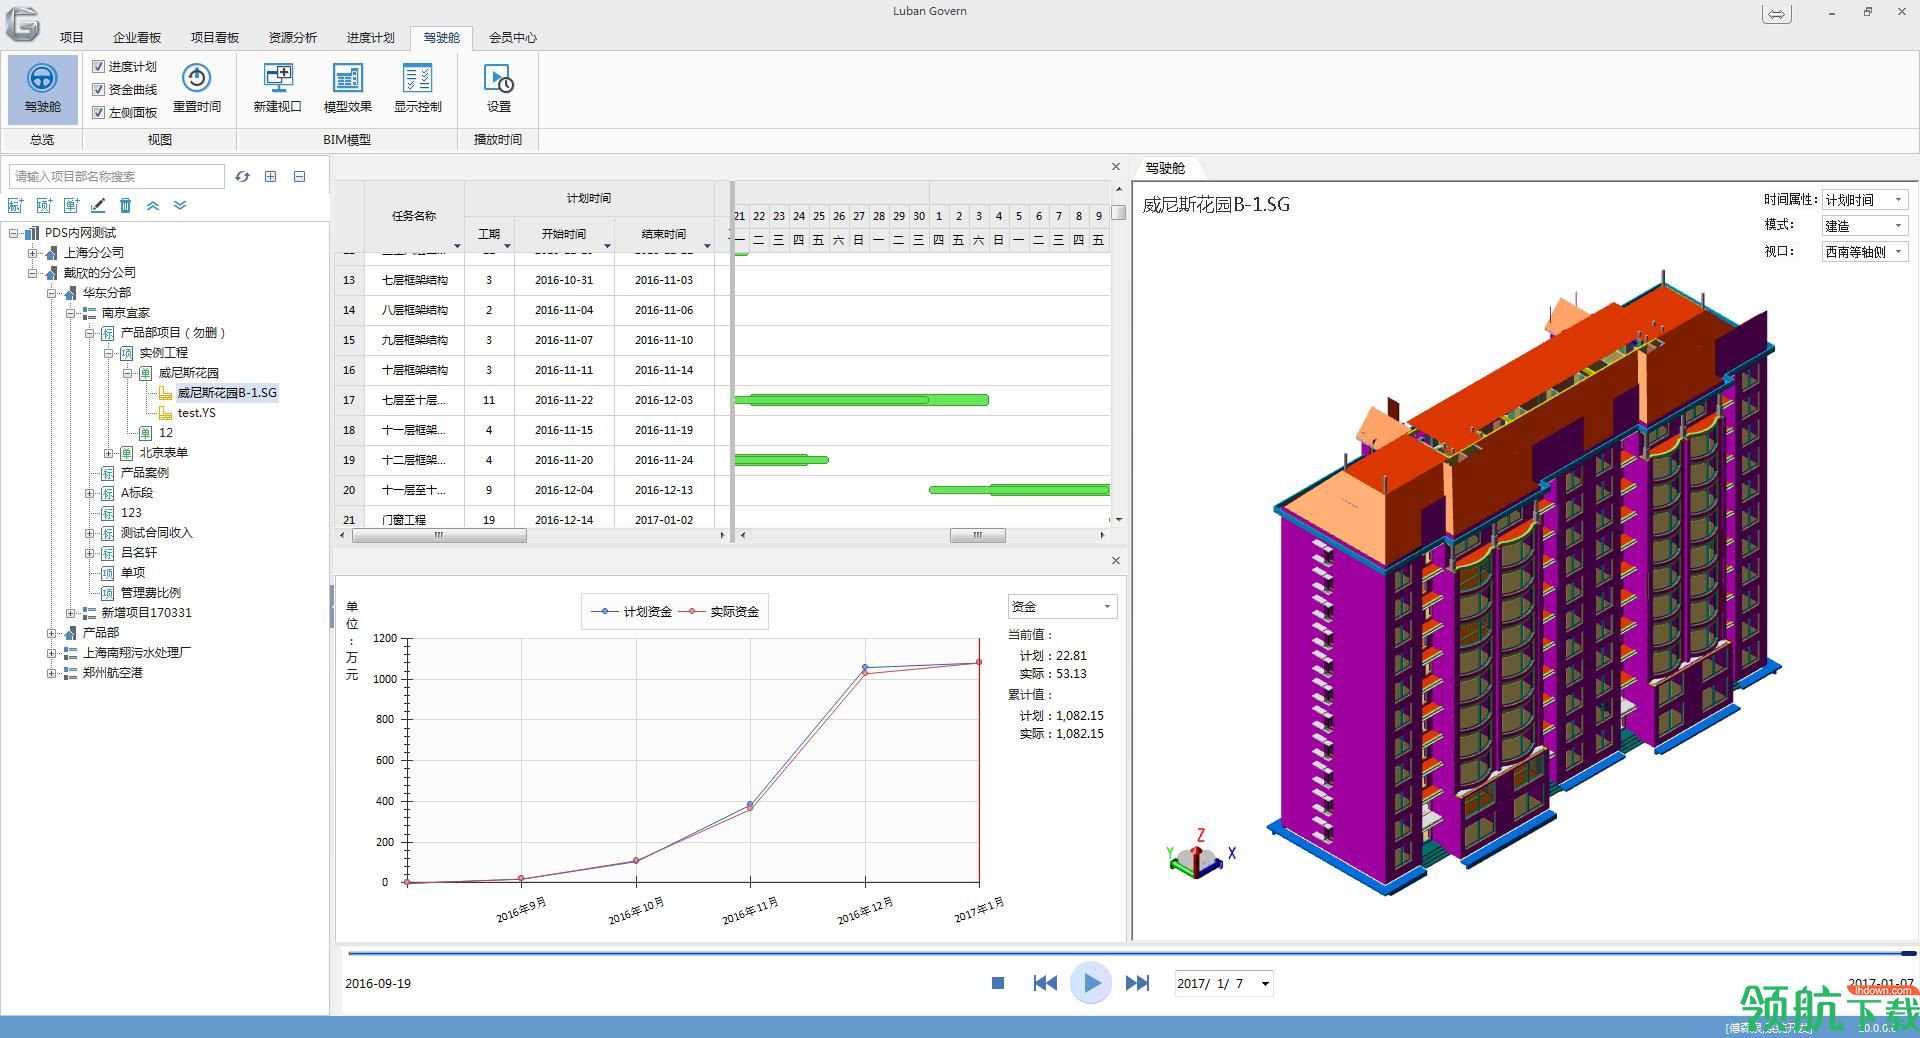Uncheck the 进度计划 checkbox
Screen dimensions: 1920x1038
(98, 66)
